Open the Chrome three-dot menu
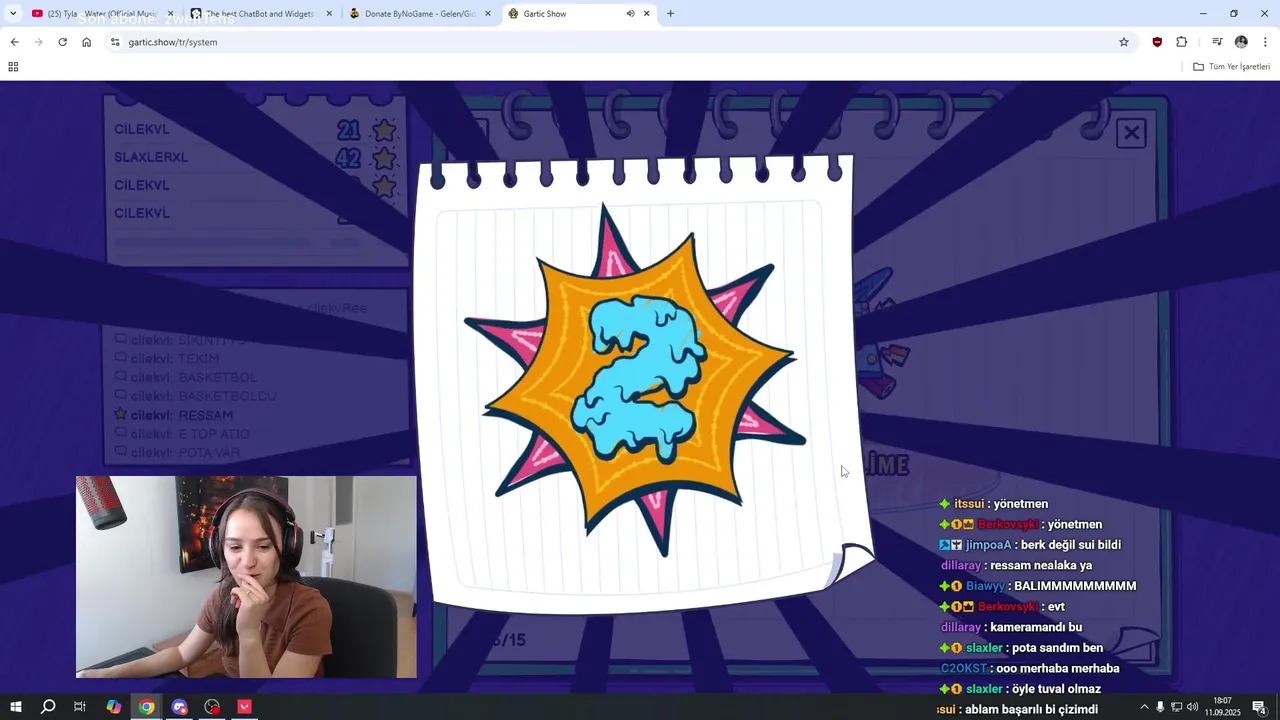Viewport: 1280px width, 720px height. coord(1265,42)
